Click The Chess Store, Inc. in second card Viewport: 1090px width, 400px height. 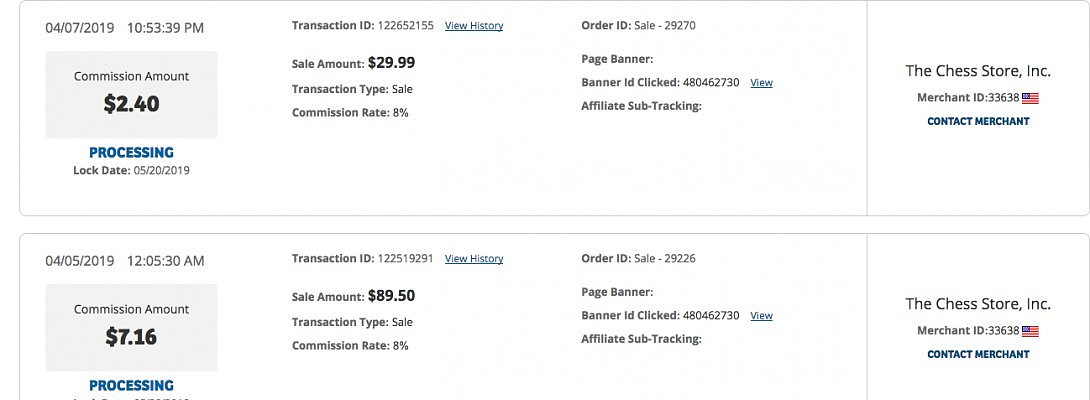click(x=978, y=304)
